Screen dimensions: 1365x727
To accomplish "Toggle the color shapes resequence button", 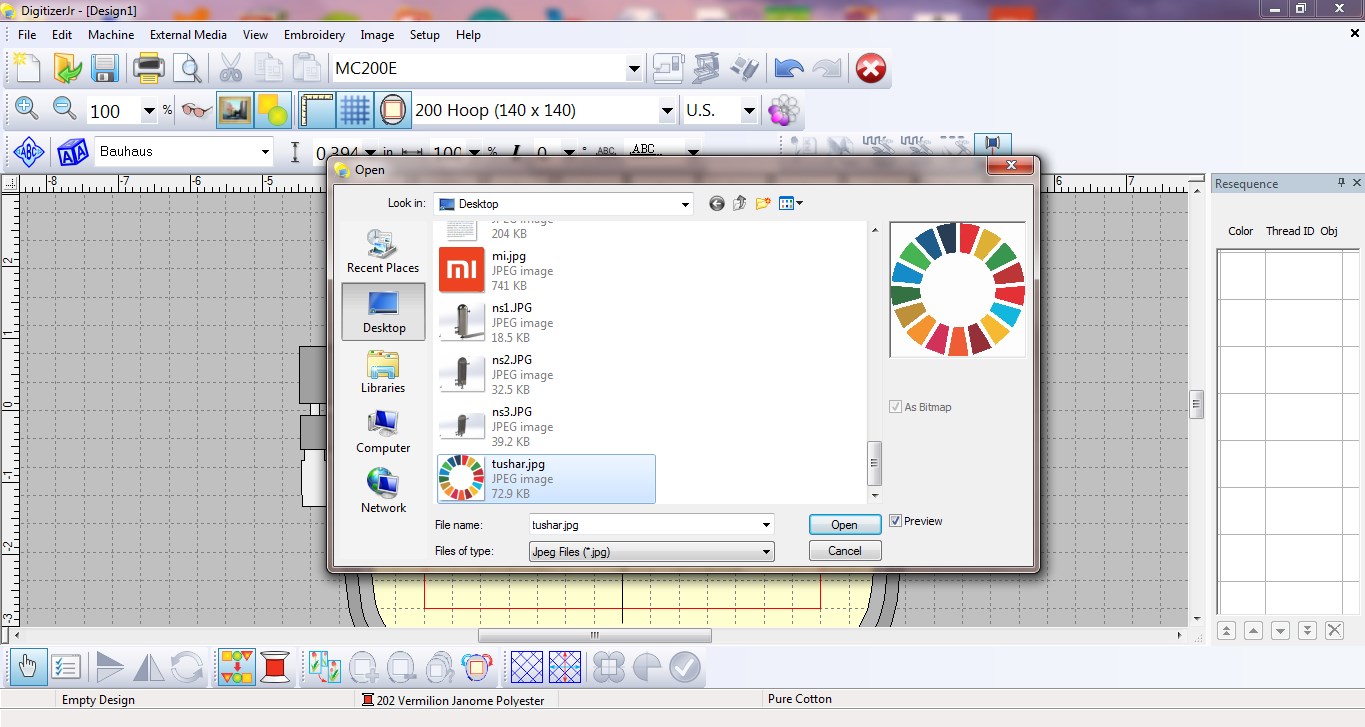I will pyautogui.click(x=238, y=666).
